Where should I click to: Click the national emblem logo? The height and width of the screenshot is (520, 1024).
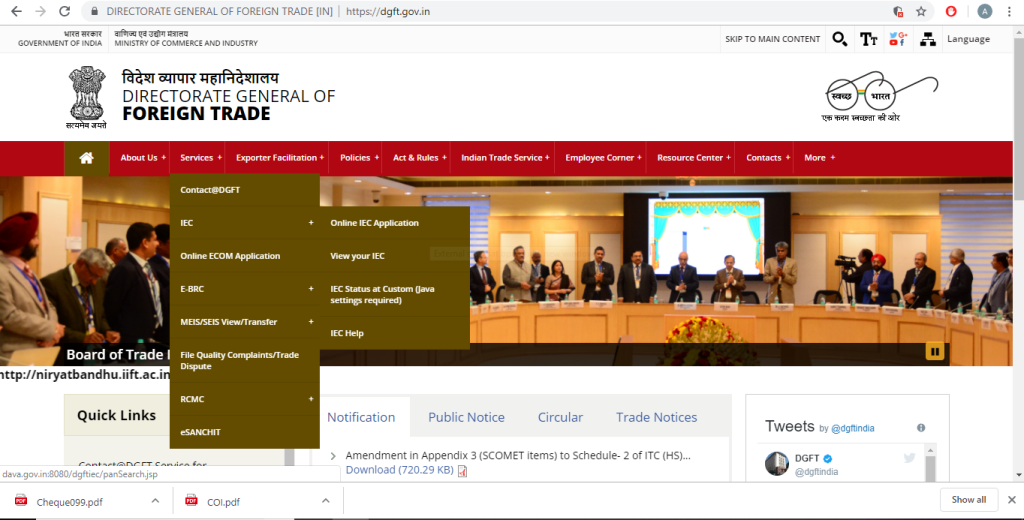[x=87, y=97]
